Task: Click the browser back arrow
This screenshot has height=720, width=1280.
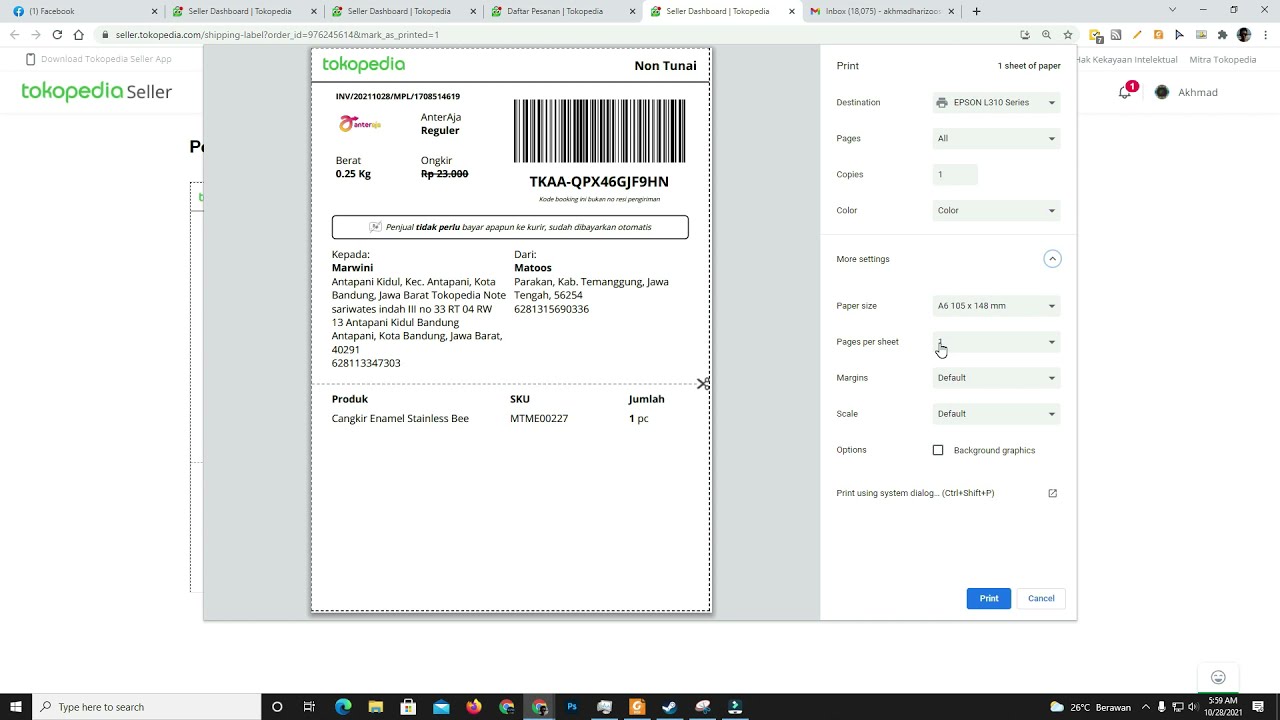Action: pos(14,34)
